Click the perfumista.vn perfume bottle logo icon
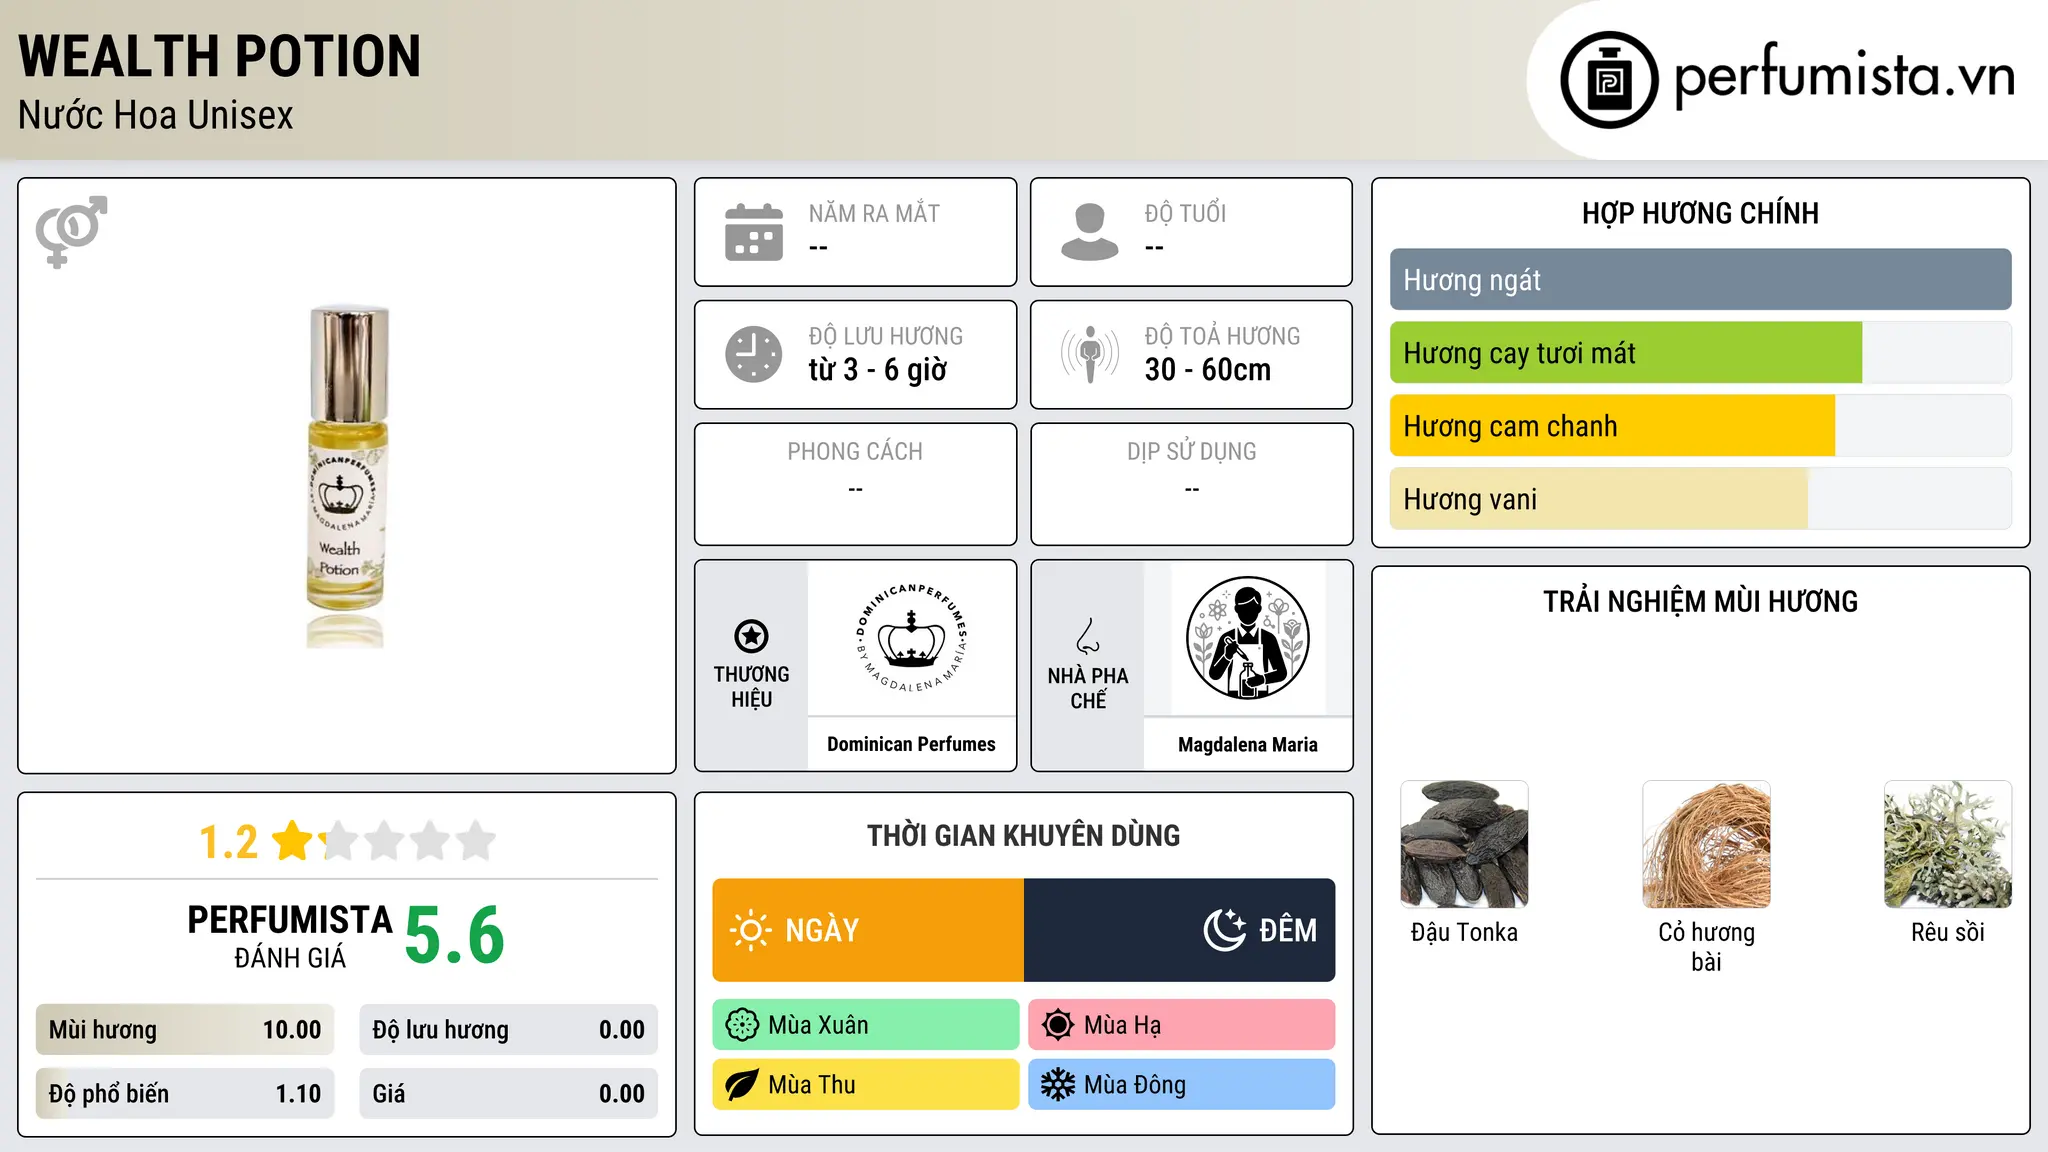 (1609, 80)
